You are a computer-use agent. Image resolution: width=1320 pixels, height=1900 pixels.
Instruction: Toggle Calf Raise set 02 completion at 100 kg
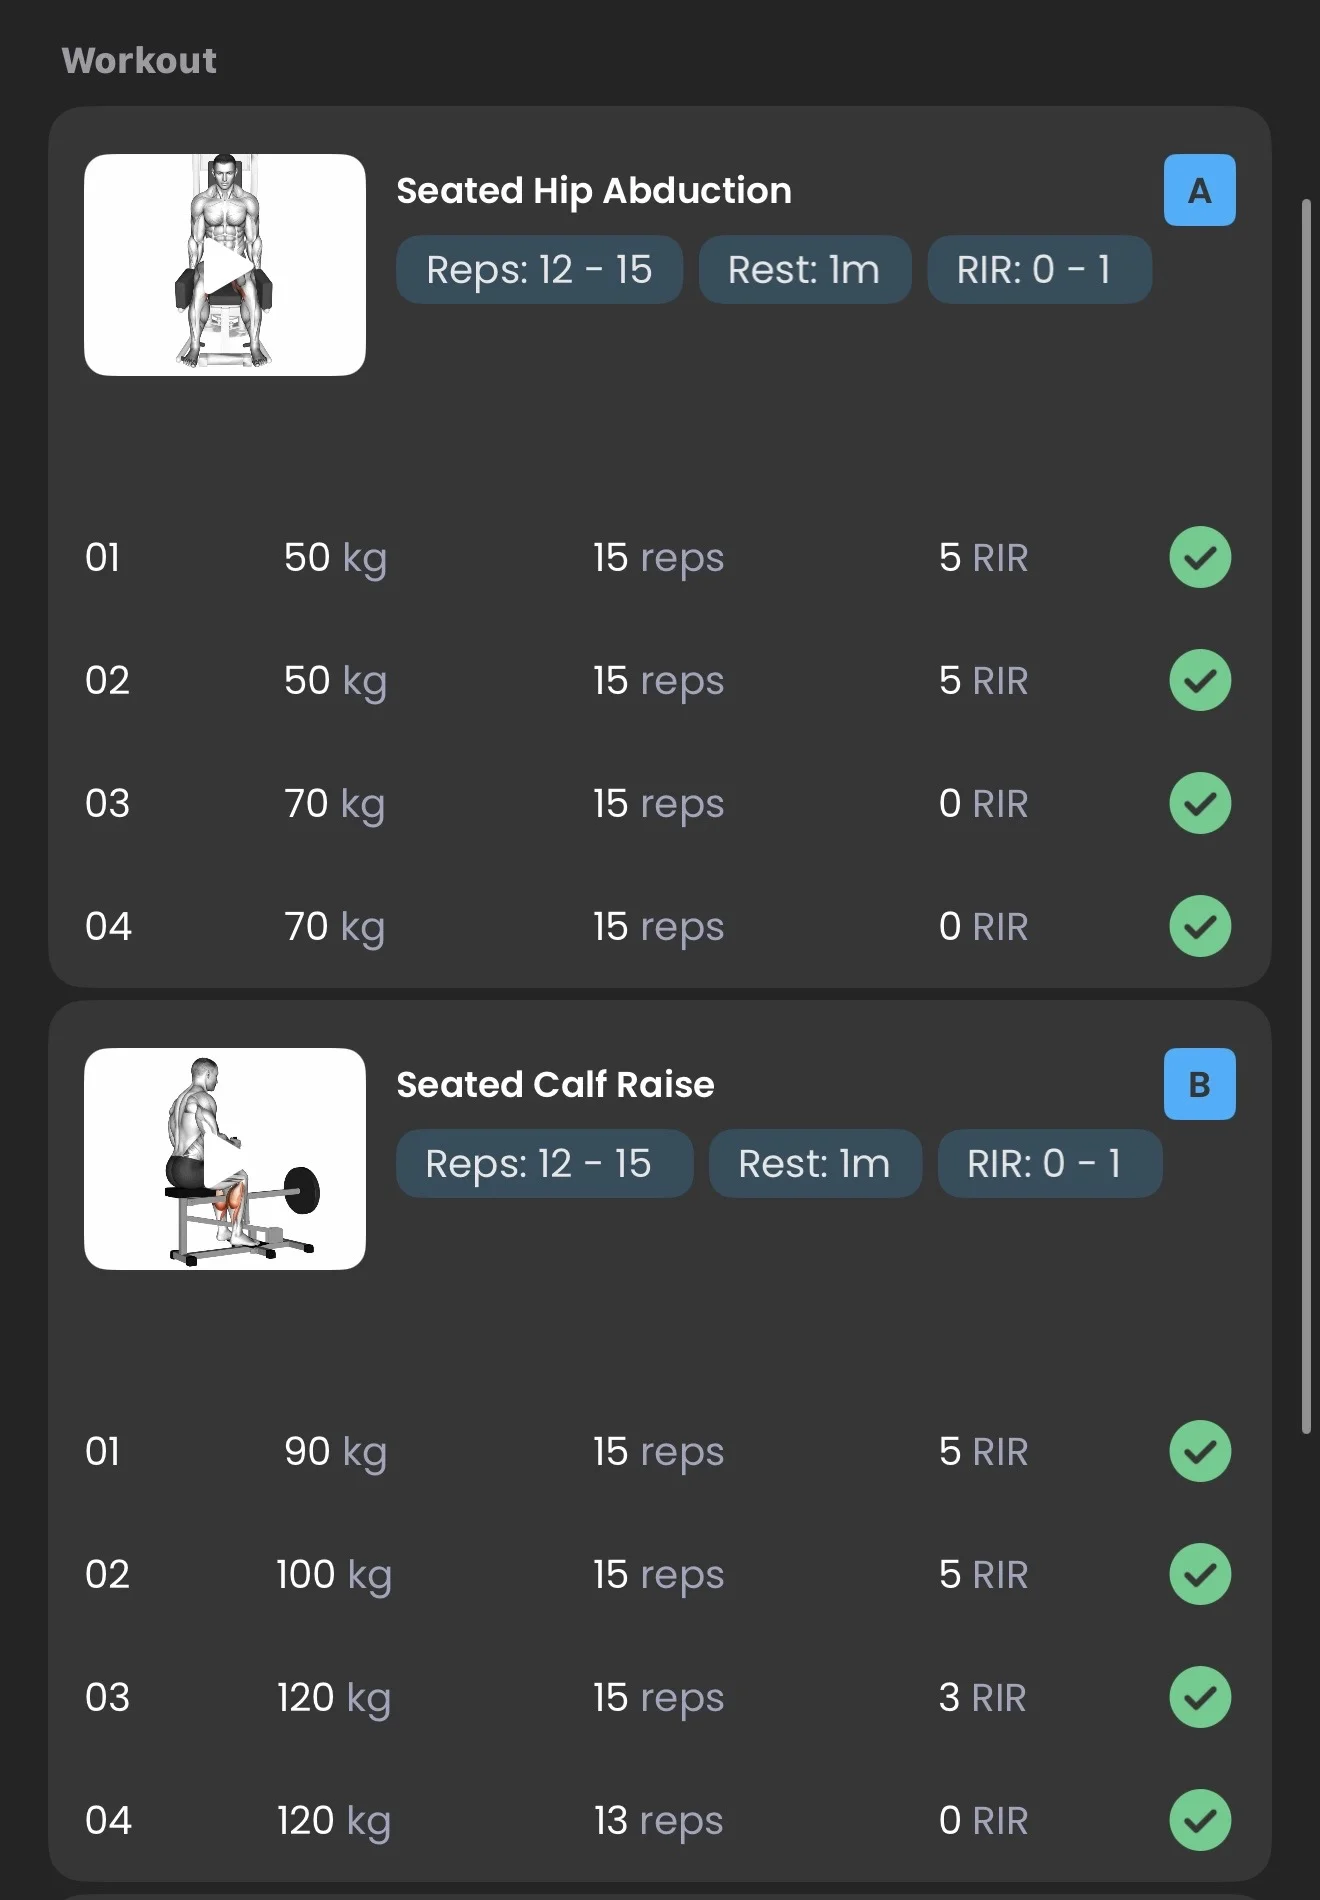click(1200, 1574)
